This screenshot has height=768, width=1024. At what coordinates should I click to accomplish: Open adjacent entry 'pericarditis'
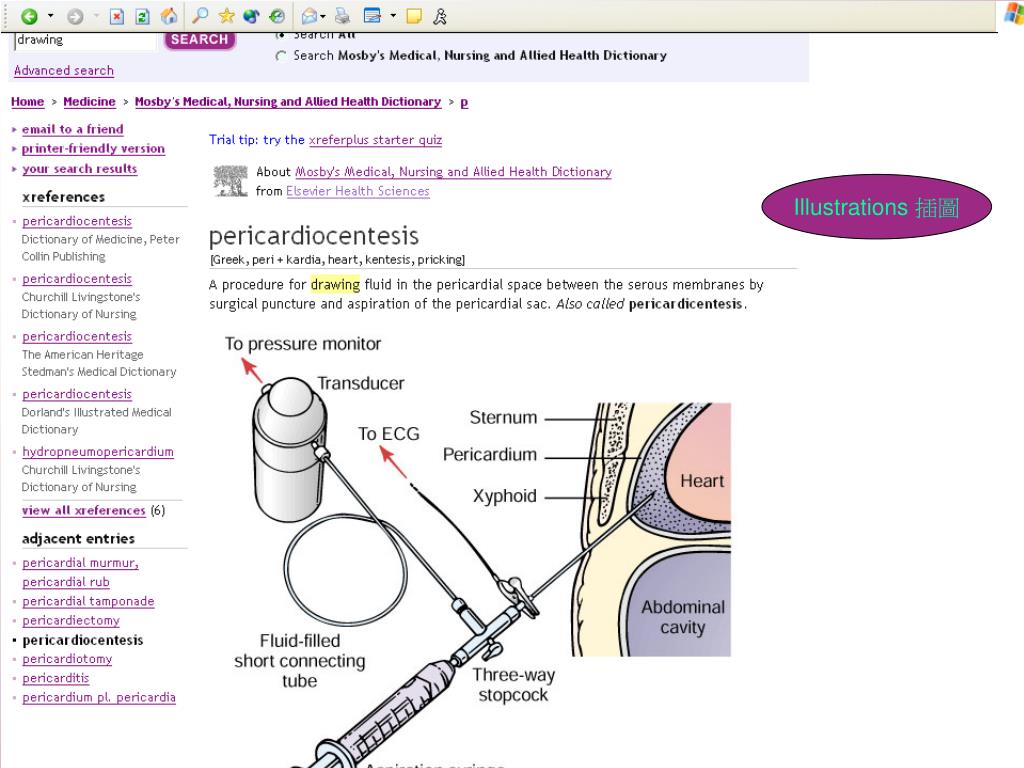pos(56,679)
